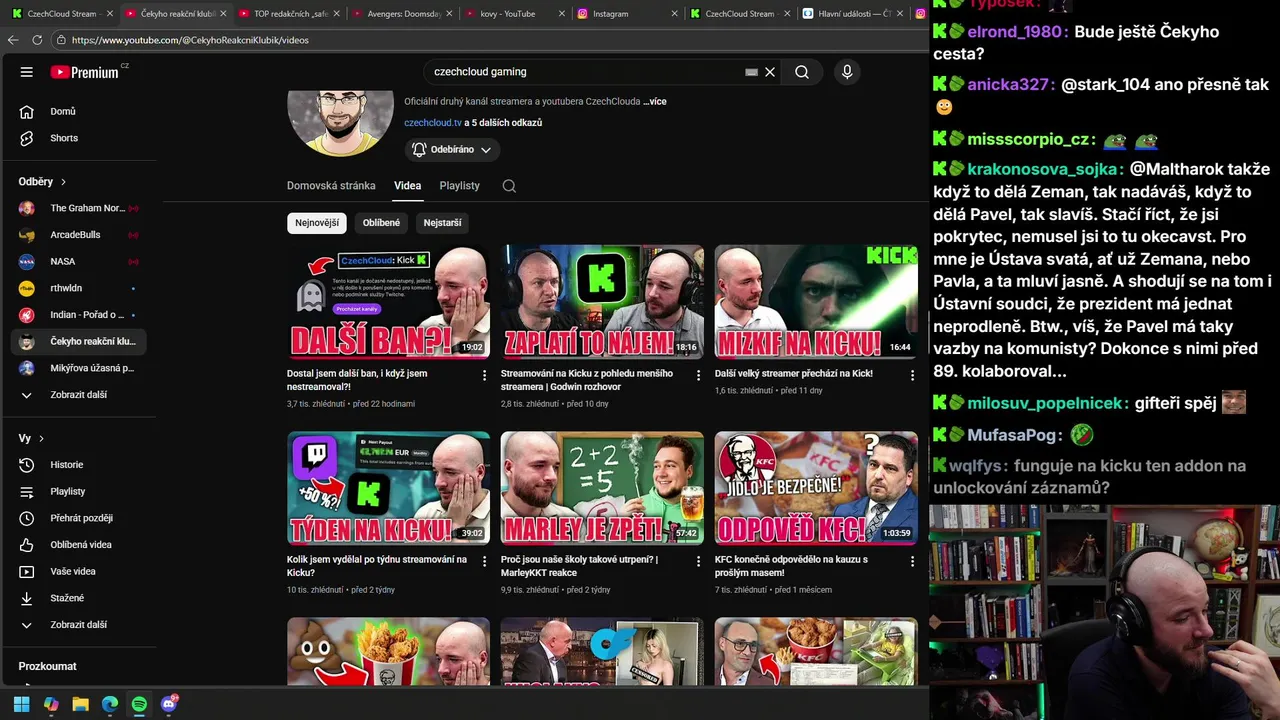Open File Explorer from the taskbar
Image resolution: width=1280 pixels, height=720 pixels.
coord(80,704)
